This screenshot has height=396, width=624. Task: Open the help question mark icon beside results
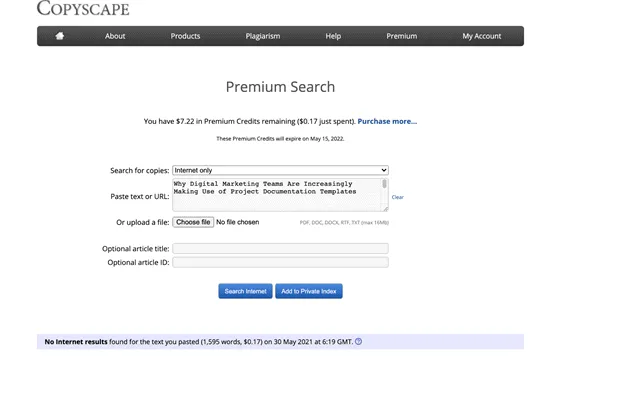coord(359,341)
